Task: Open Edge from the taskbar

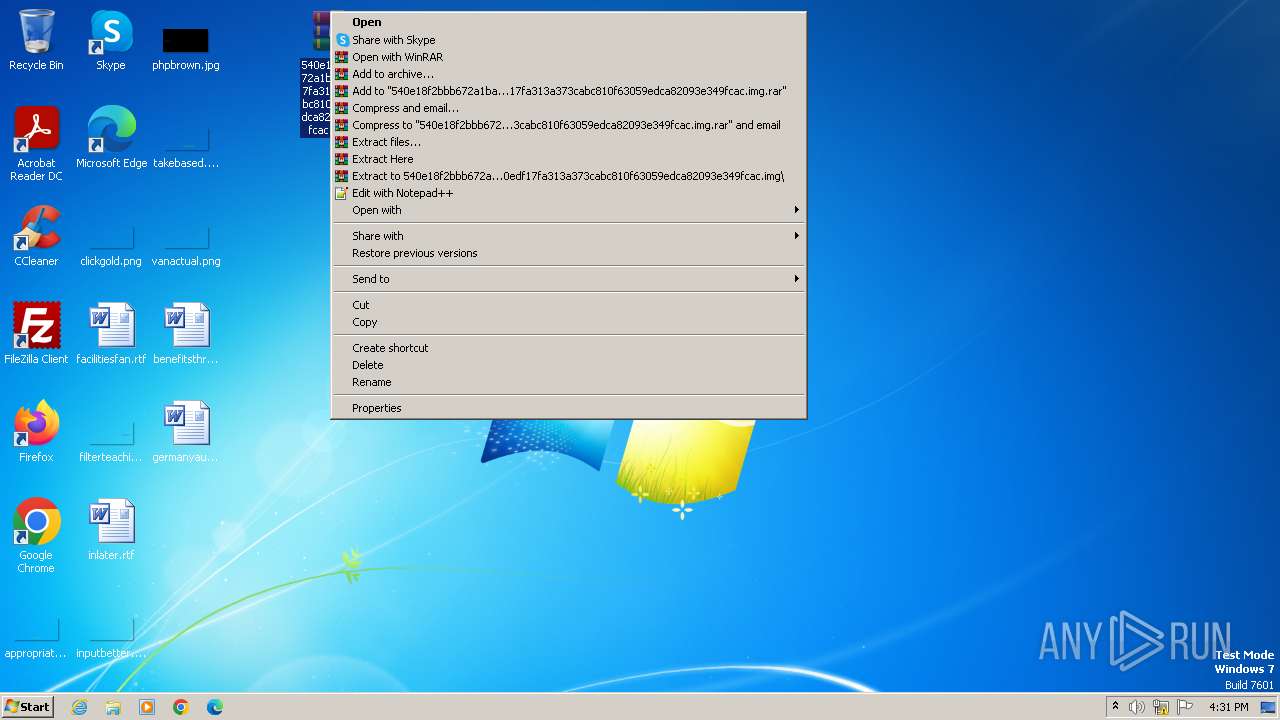Action: (215, 707)
